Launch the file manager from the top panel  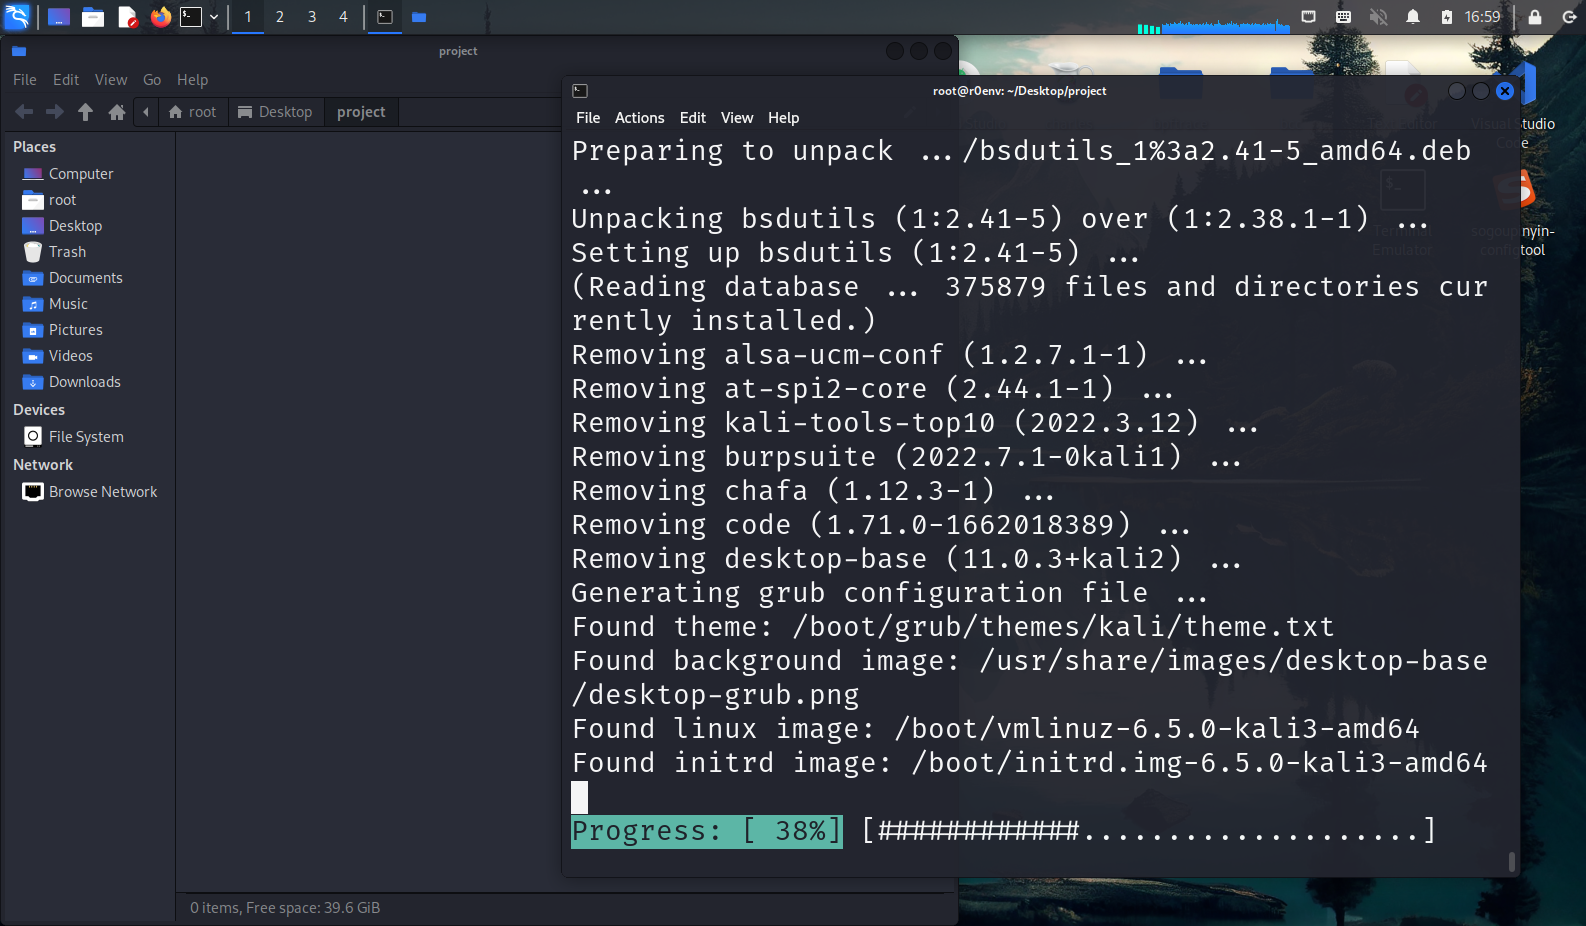pyautogui.click(x=93, y=17)
